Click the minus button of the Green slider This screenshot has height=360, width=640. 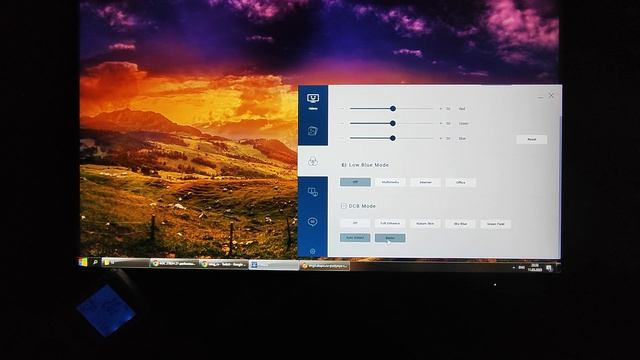[x=343, y=123]
